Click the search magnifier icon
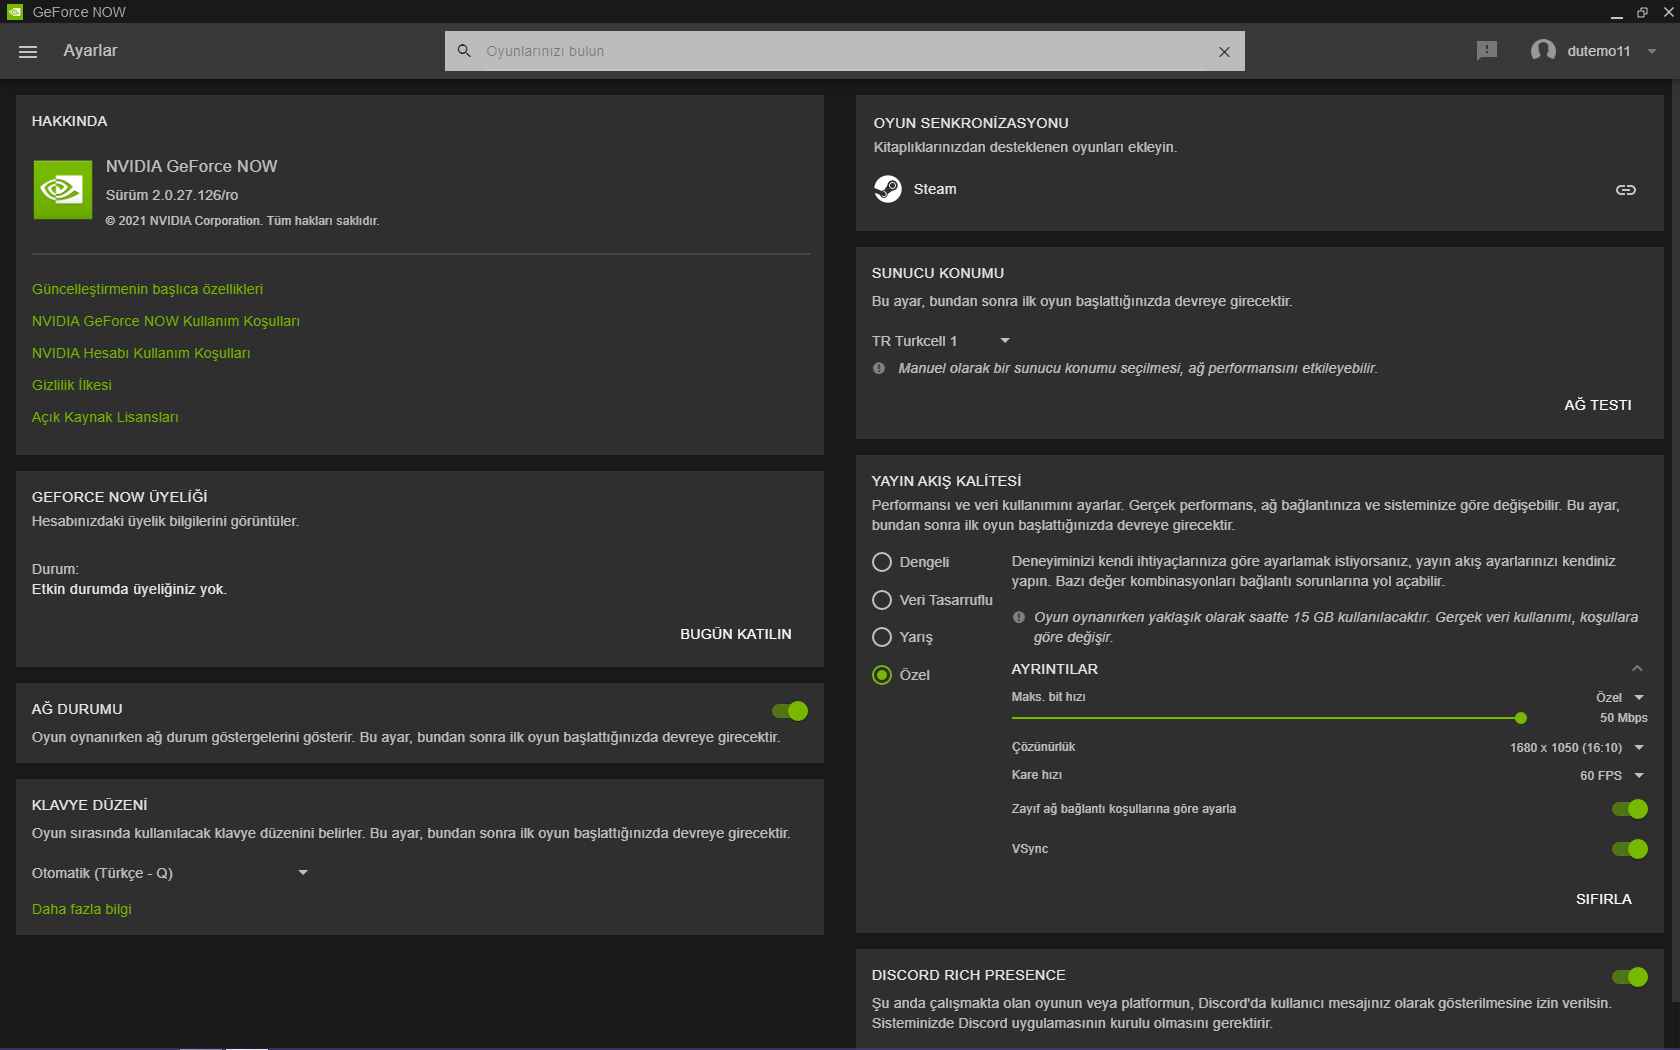1680x1050 pixels. (x=464, y=51)
